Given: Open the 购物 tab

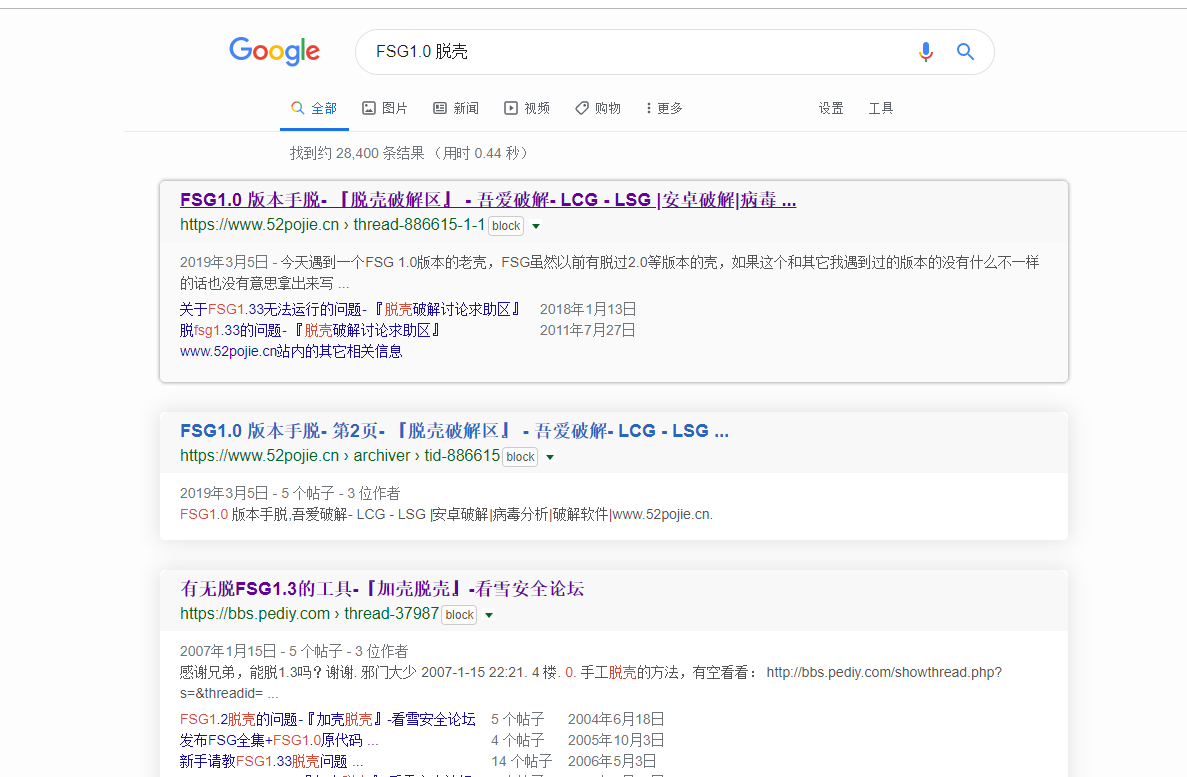Looking at the screenshot, I should (598, 108).
